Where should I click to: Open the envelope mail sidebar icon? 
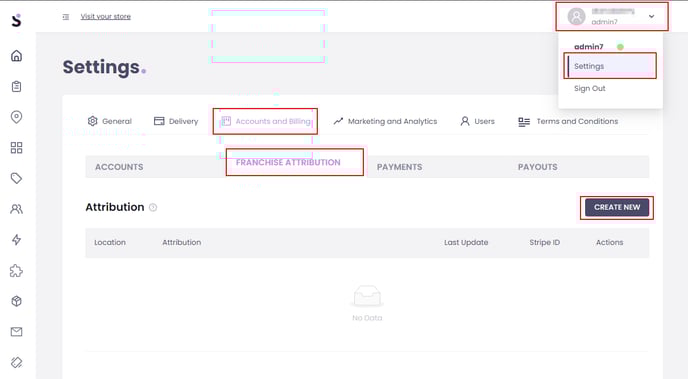(16, 332)
